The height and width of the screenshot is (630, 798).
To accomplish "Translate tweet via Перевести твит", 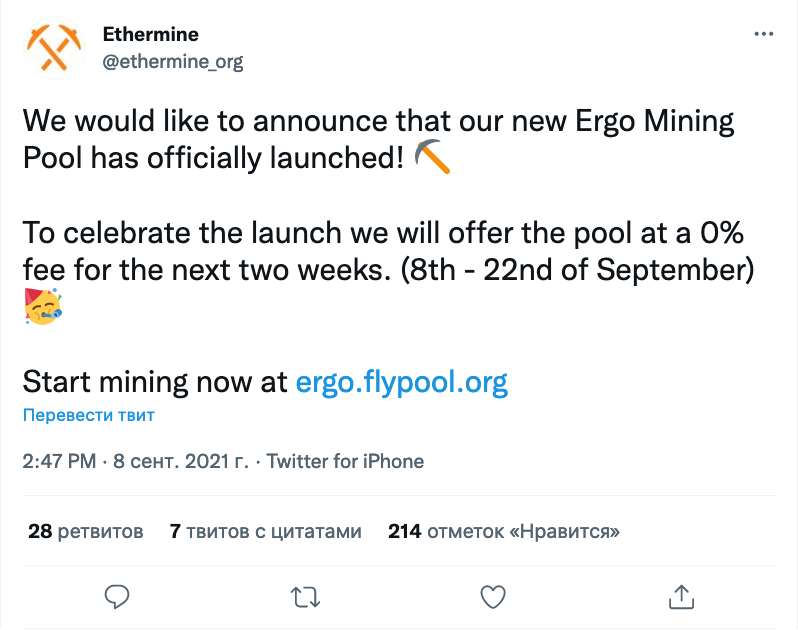I will pos(89,415).
